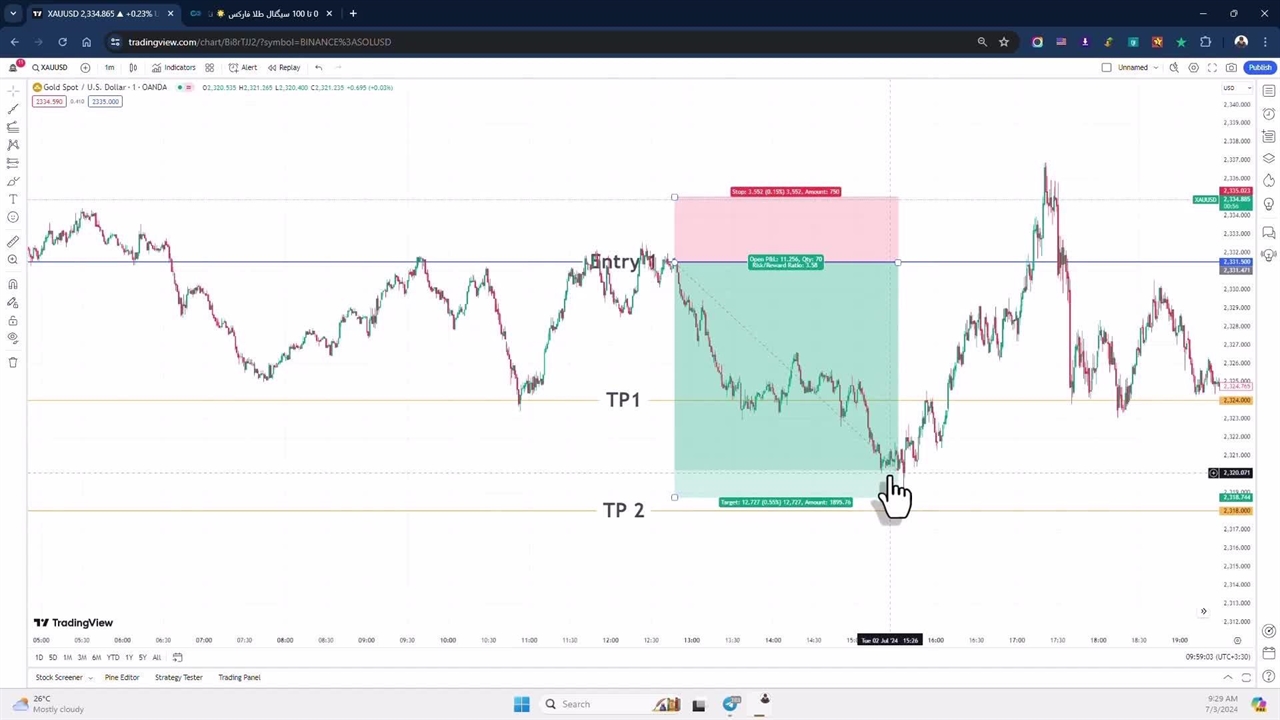Click the Go to date calendar icon
Image resolution: width=1280 pixels, height=720 pixels.
177,657
